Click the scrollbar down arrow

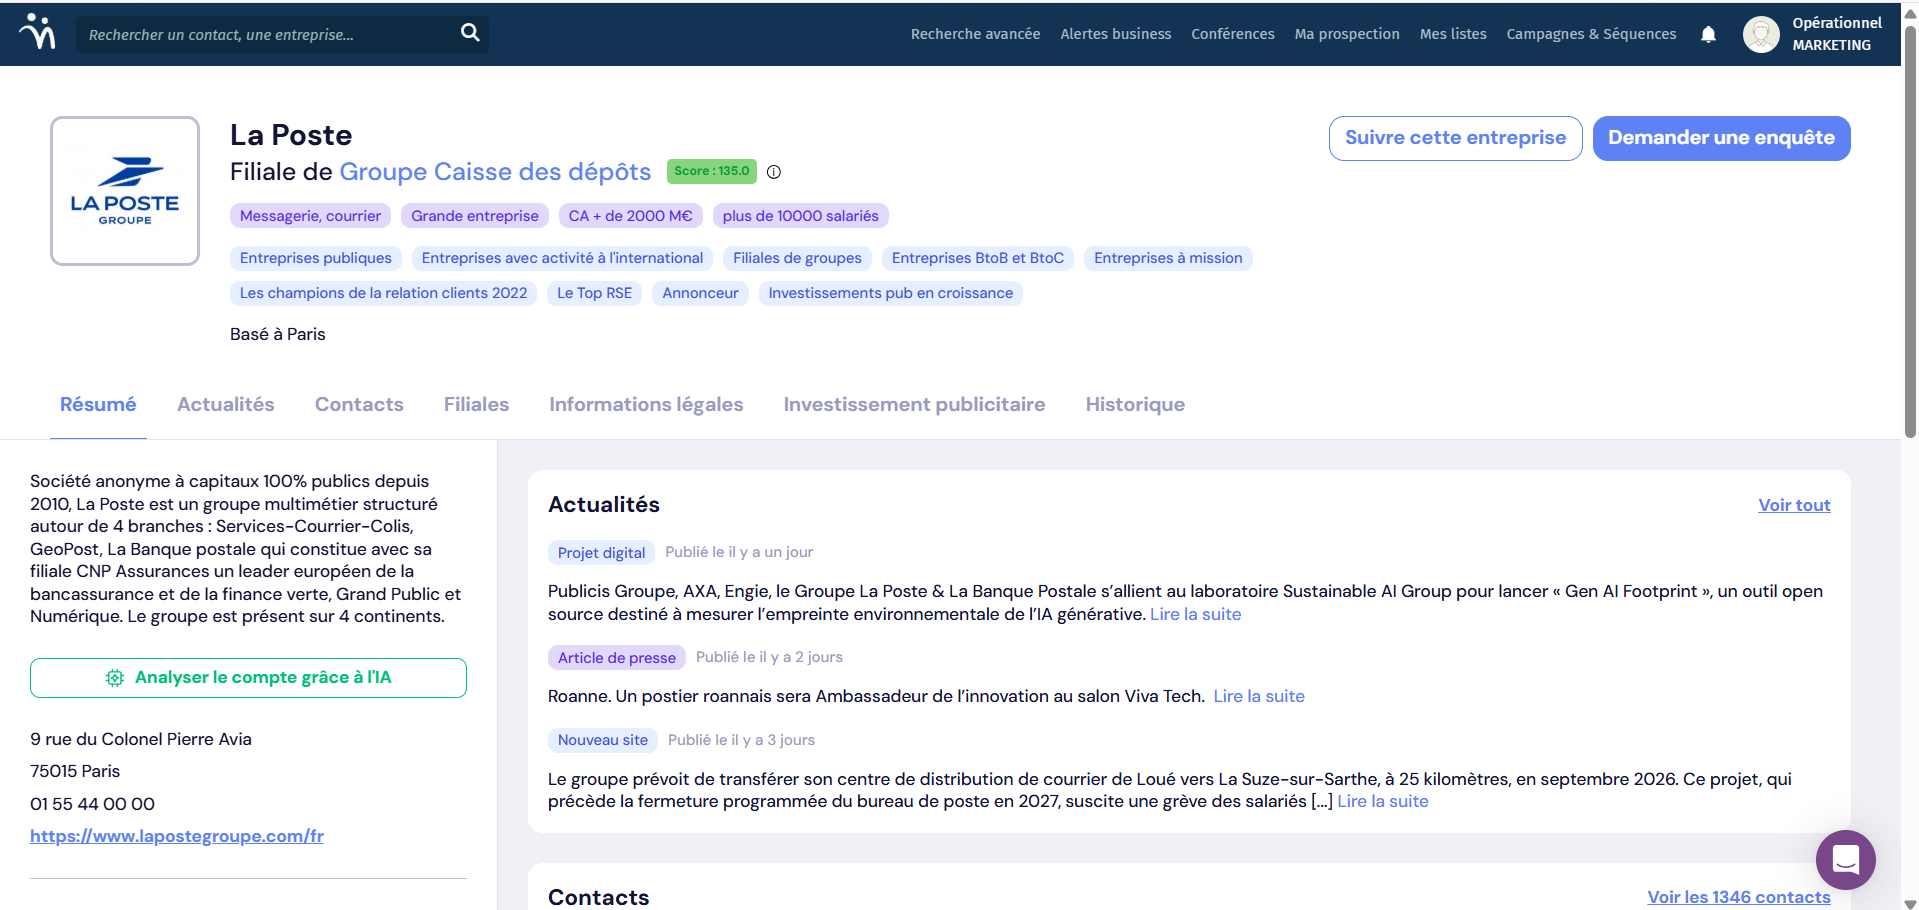(x=1910, y=902)
